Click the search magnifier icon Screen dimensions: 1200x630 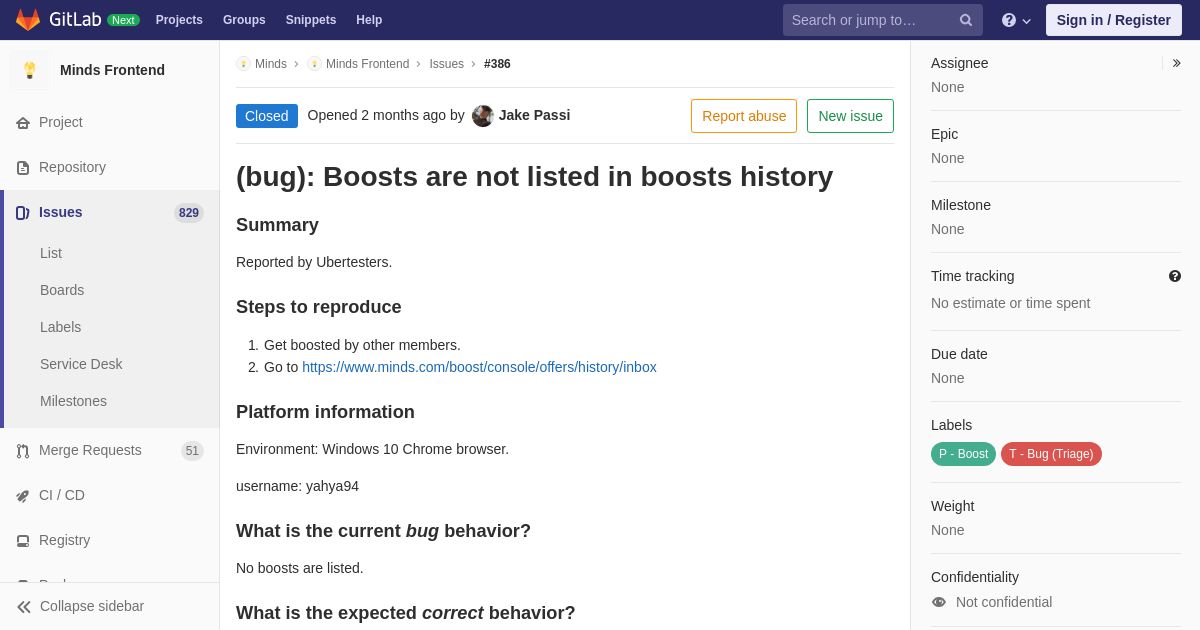pyautogui.click(x=966, y=20)
